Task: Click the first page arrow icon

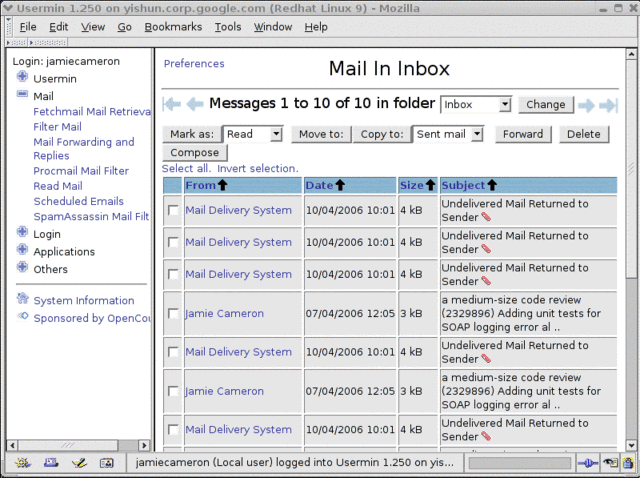Action: tap(171, 104)
